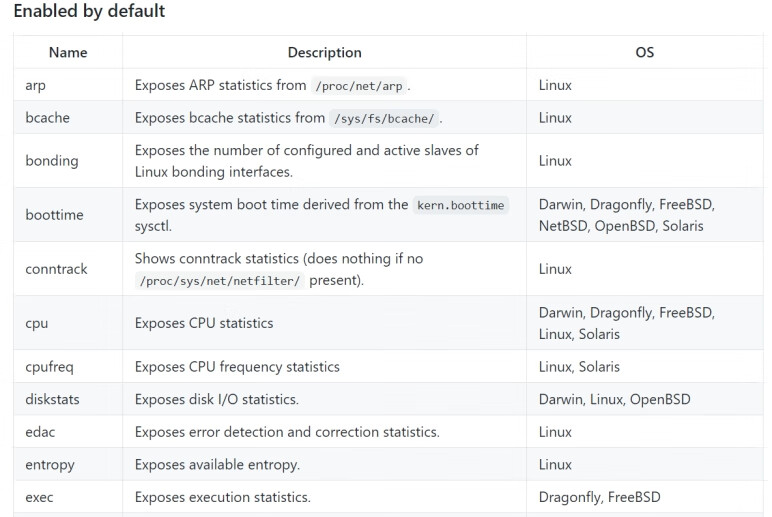This screenshot has height=517, width=772.
Task: Click the boottime collector name
Action: [x=54, y=215]
